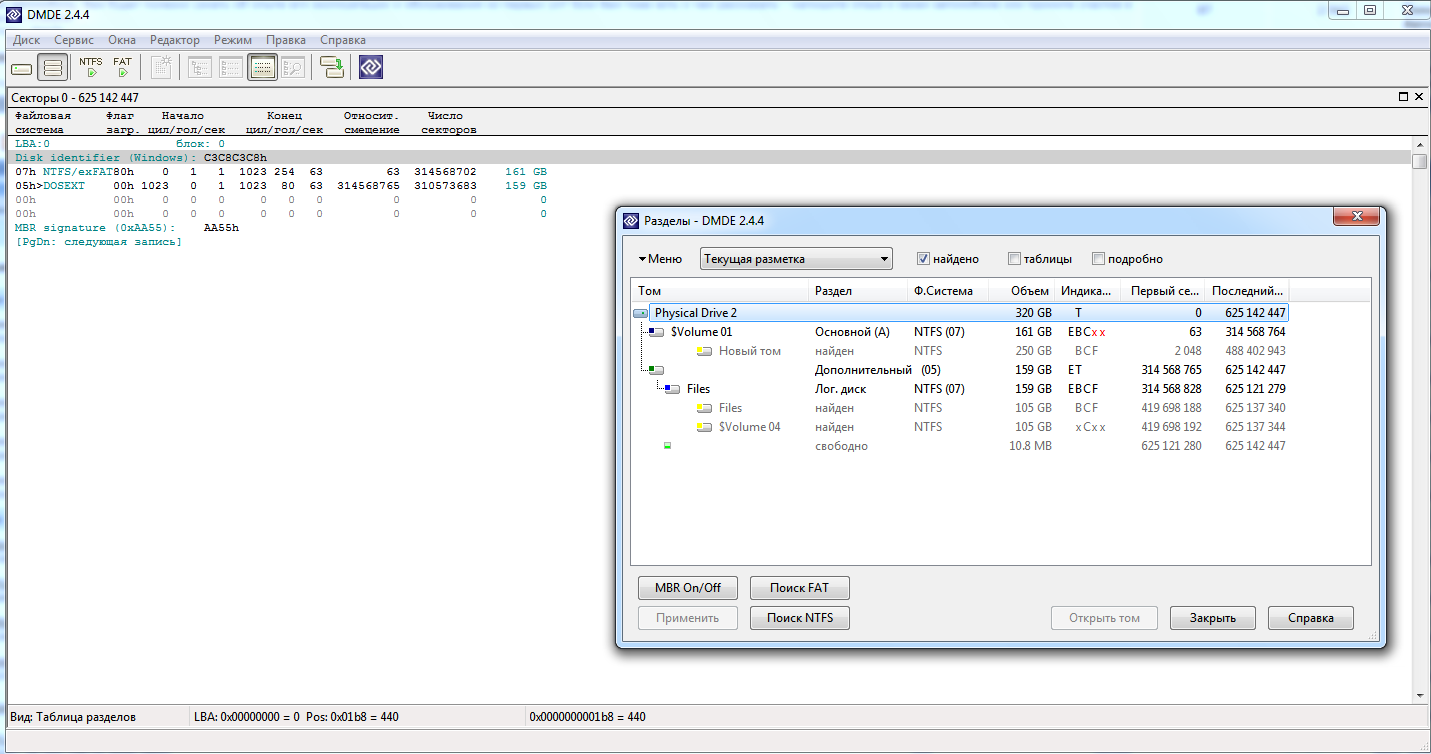Click the MBR On/Off button

pyautogui.click(x=687, y=587)
